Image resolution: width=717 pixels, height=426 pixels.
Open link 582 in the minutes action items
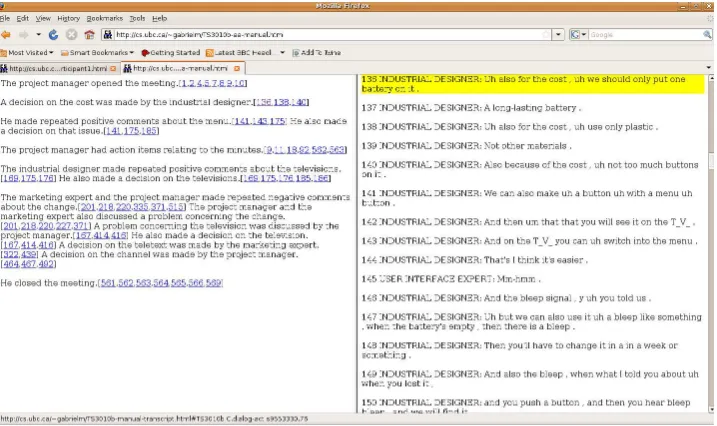tap(319, 150)
